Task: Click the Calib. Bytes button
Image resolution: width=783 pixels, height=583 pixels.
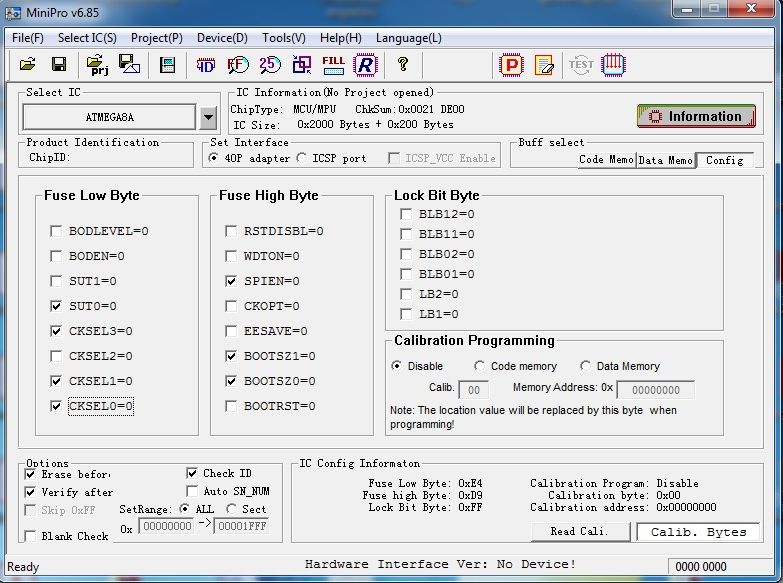Action: click(698, 532)
